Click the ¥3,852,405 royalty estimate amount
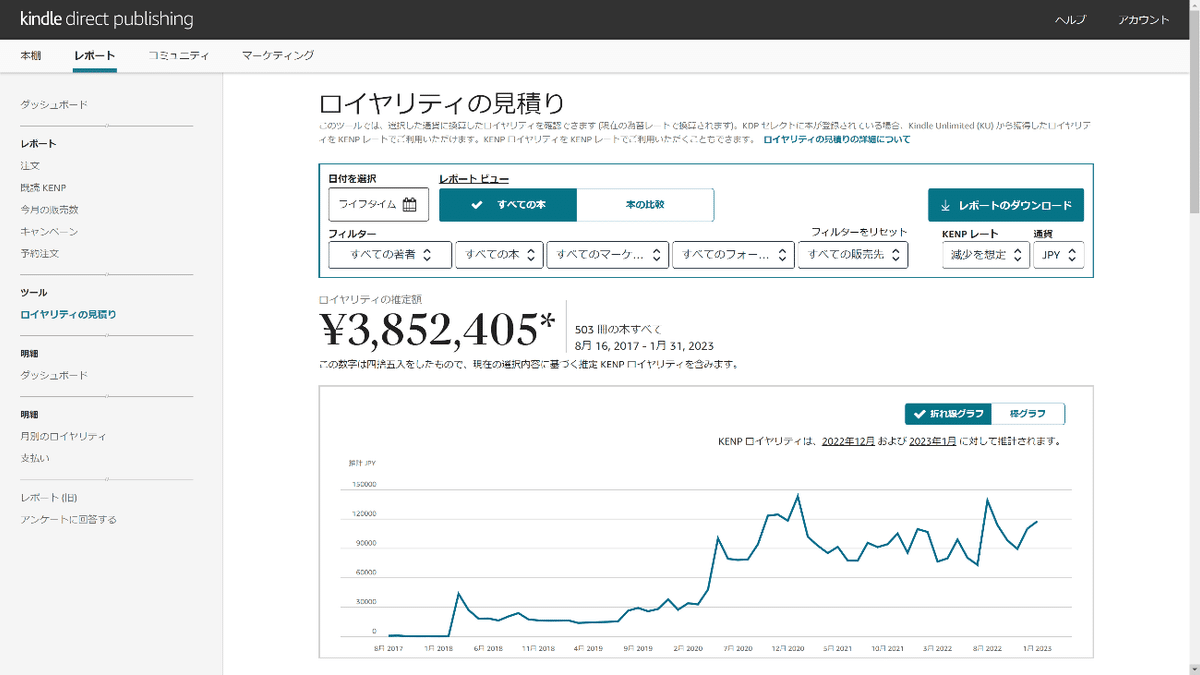The height and width of the screenshot is (675, 1200). pos(437,328)
